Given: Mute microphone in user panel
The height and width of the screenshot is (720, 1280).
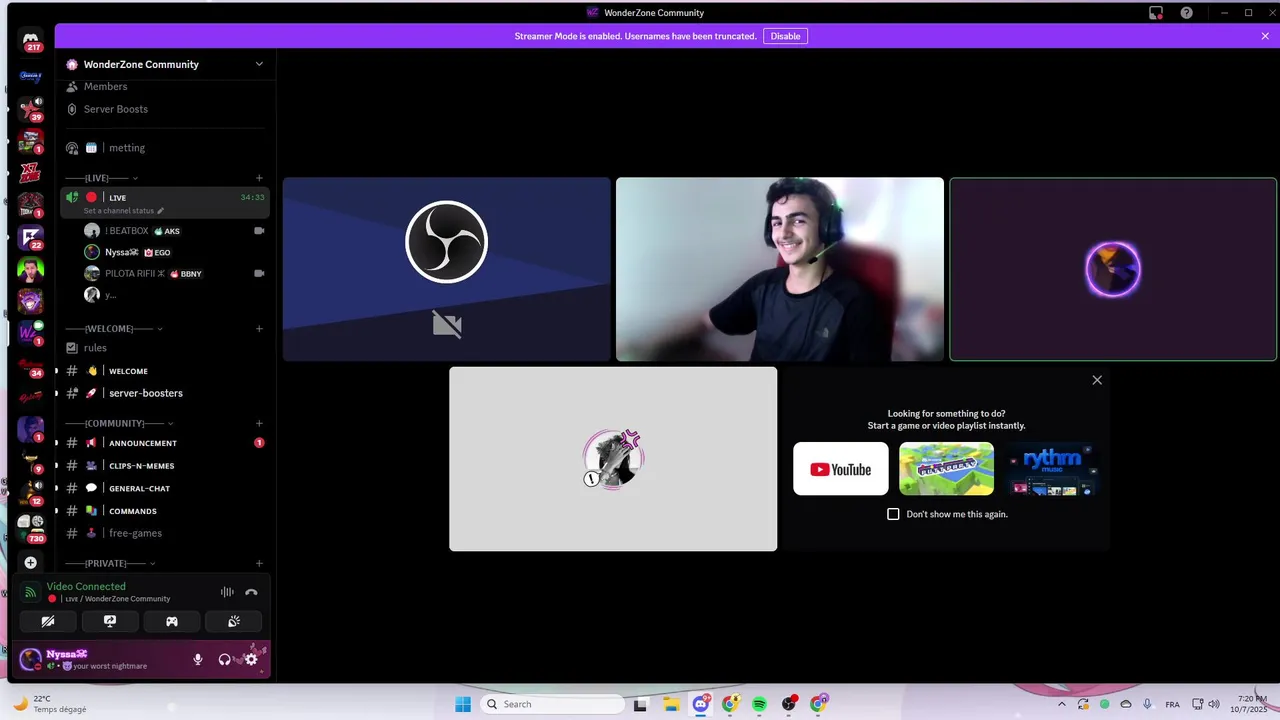Looking at the screenshot, I should pos(198,659).
